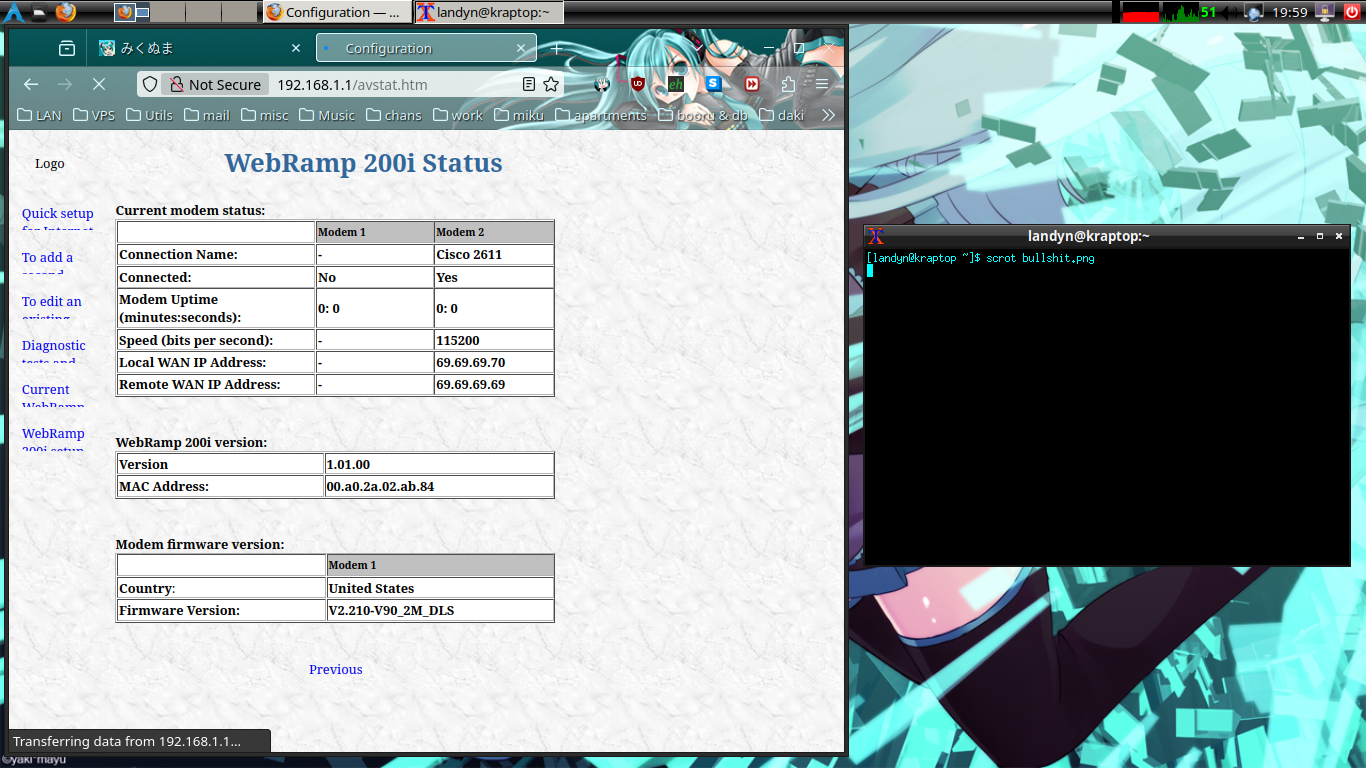Image resolution: width=1366 pixels, height=768 pixels.
Task: Open Firefox View from tab bar
Action: tap(67, 48)
